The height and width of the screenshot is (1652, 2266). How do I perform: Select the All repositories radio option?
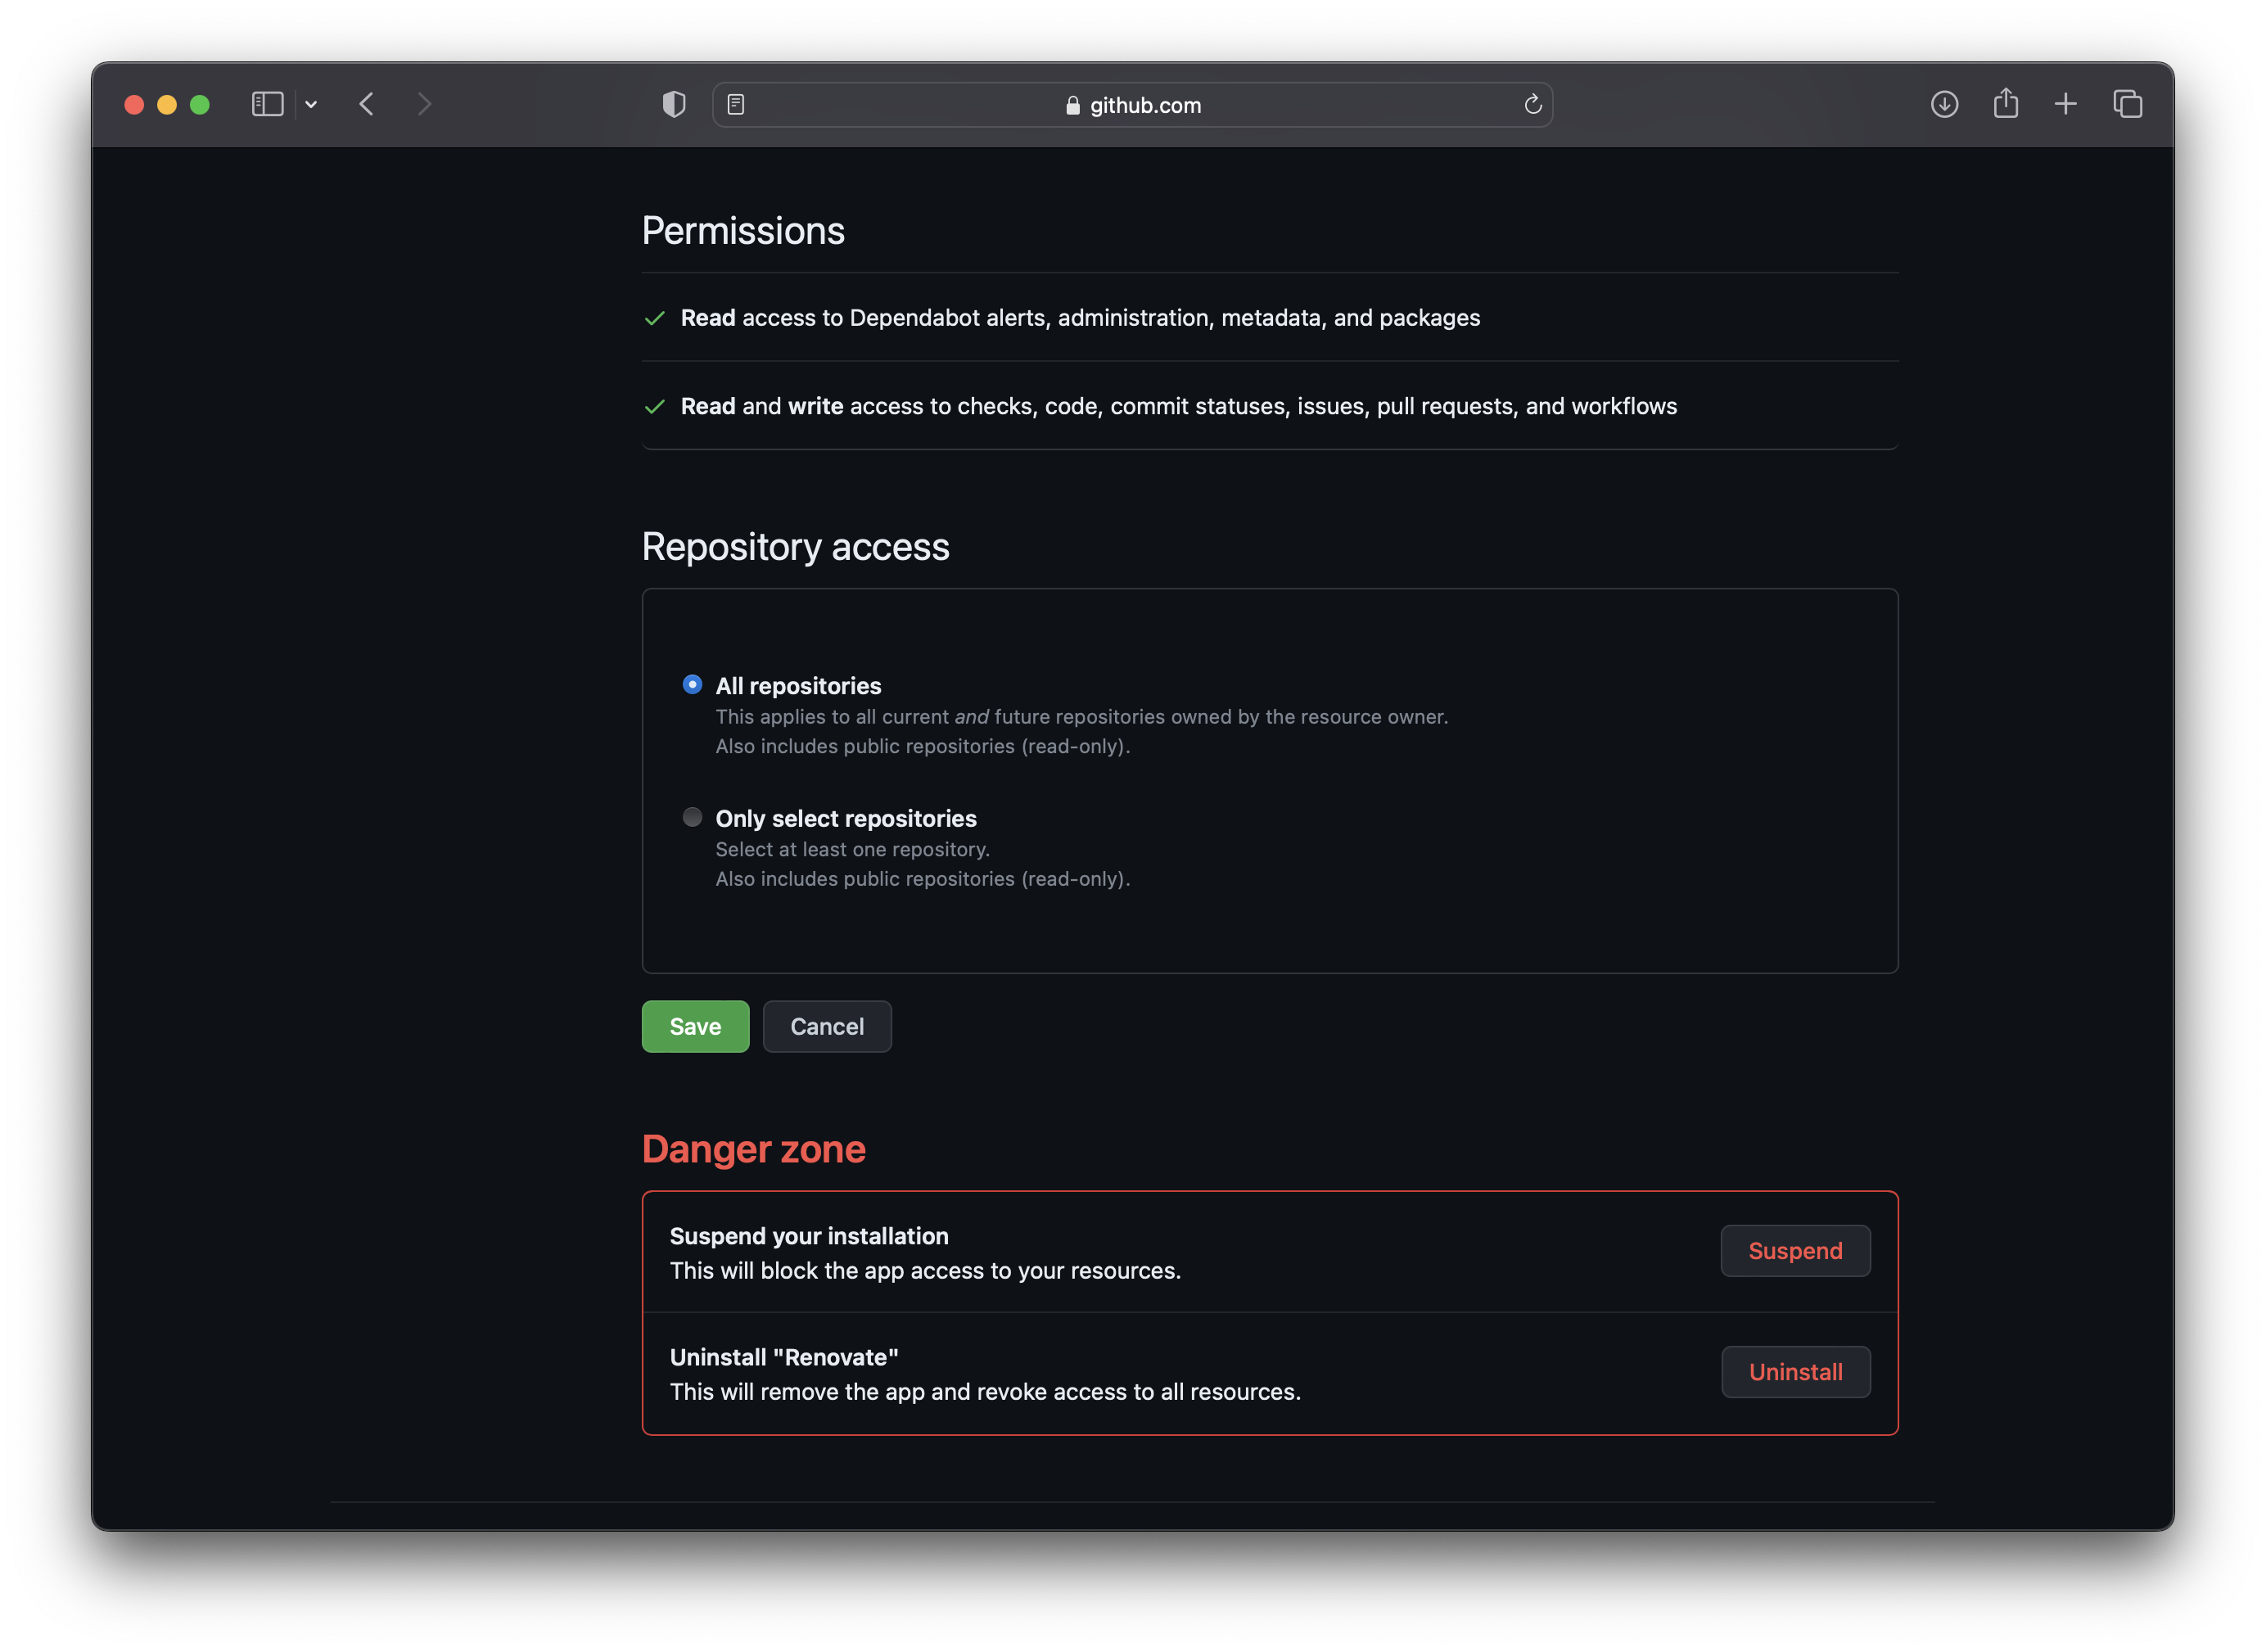pos(692,685)
